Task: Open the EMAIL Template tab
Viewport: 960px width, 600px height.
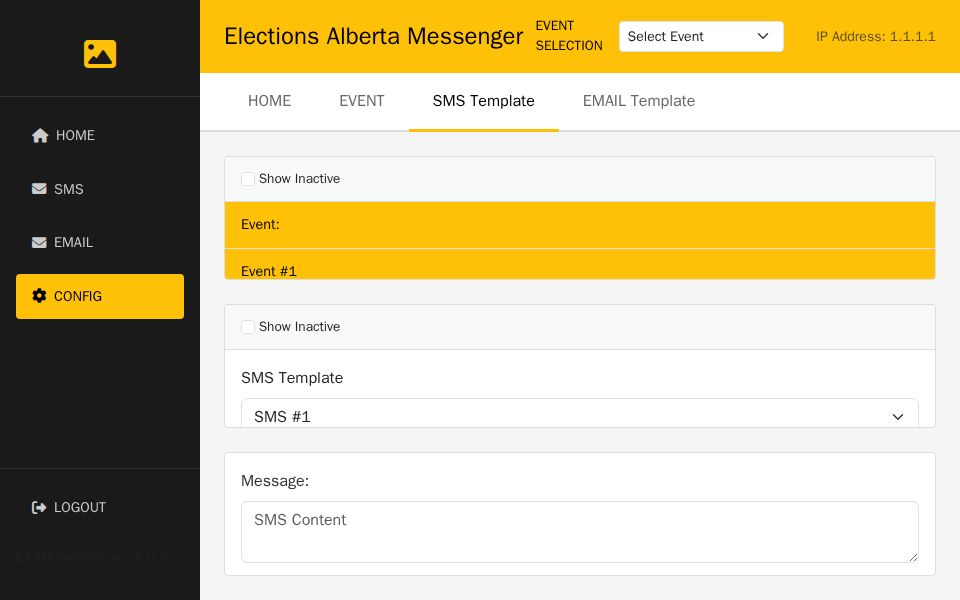Action: (x=639, y=101)
